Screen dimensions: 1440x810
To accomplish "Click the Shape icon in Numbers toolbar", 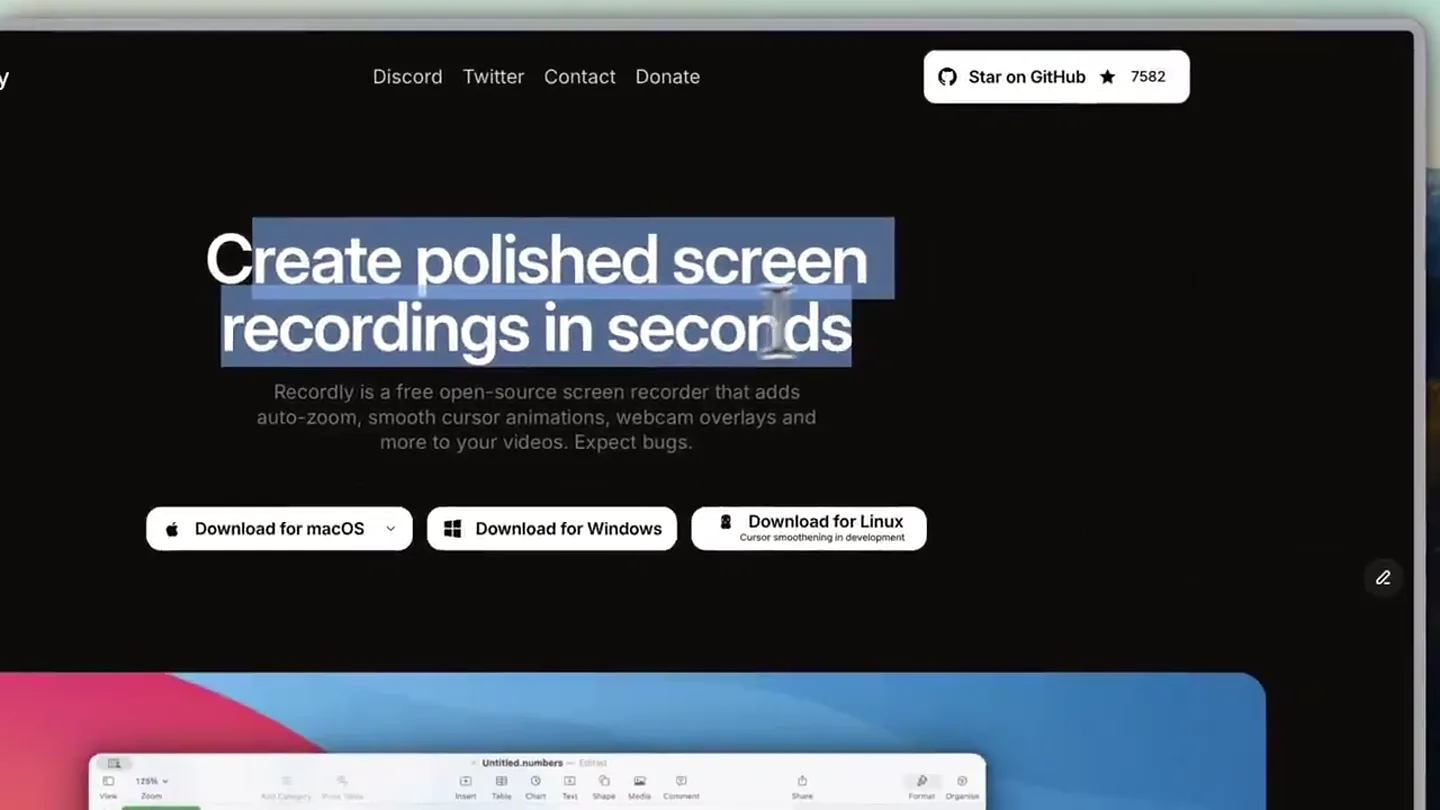I will (x=603, y=781).
